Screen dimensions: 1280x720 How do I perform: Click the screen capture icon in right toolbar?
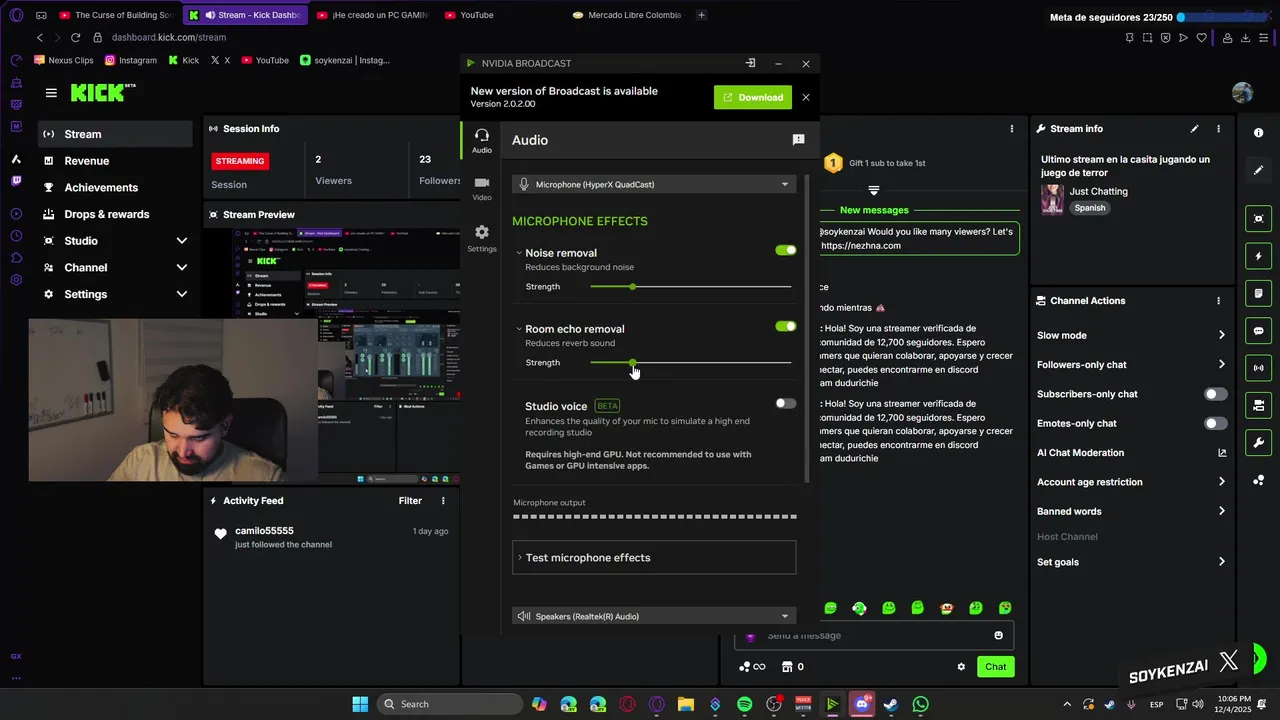1258,219
